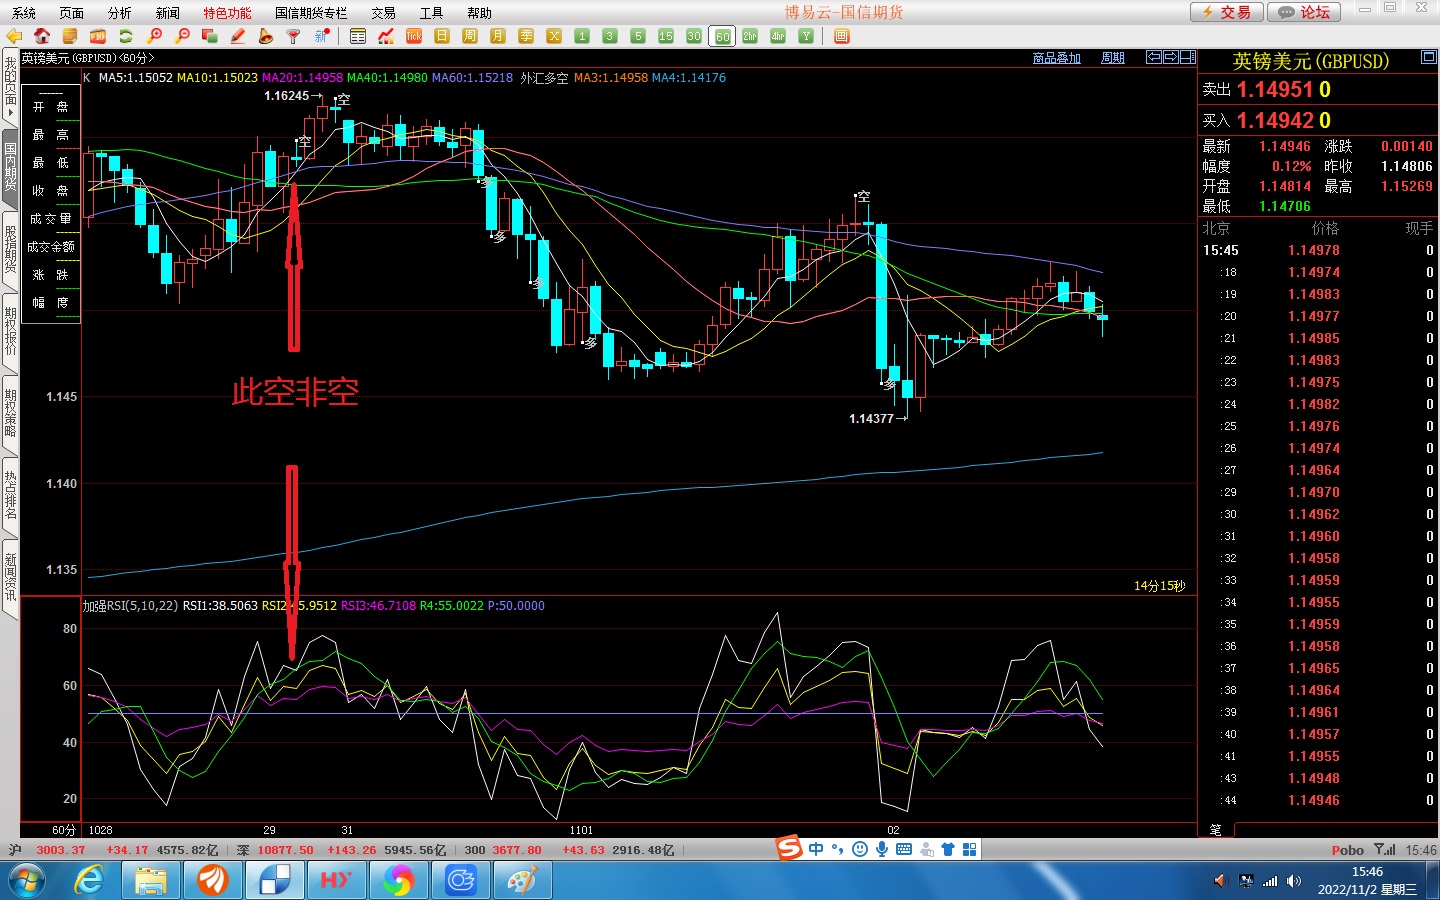Select the 股指期货 side tab
Image resolution: width=1440 pixels, height=900 pixels.
(x=10, y=250)
